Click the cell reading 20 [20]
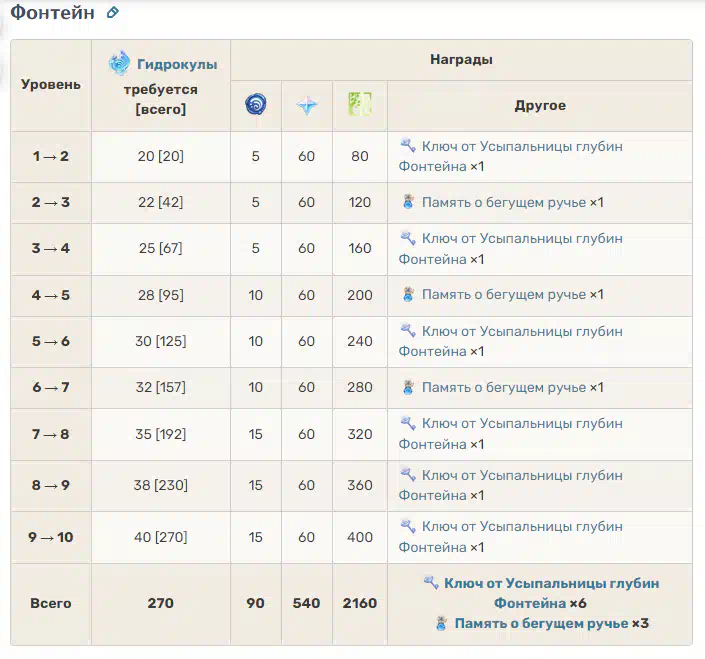 click(x=161, y=156)
